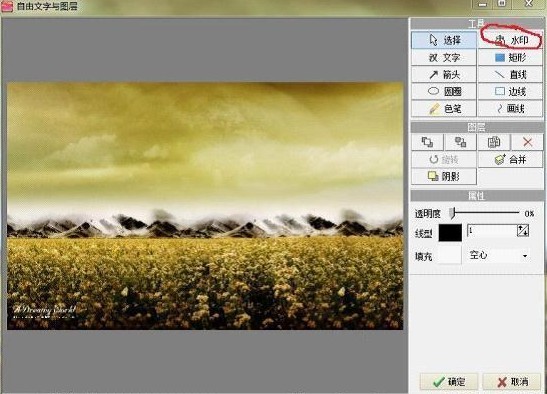The image size is (547, 394).
Task: Confirm with the 确定 button
Action: [x=449, y=382]
